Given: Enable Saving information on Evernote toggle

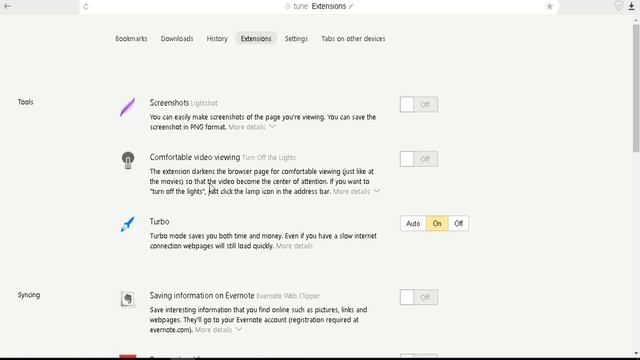Looking at the screenshot, I should coord(419,297).
